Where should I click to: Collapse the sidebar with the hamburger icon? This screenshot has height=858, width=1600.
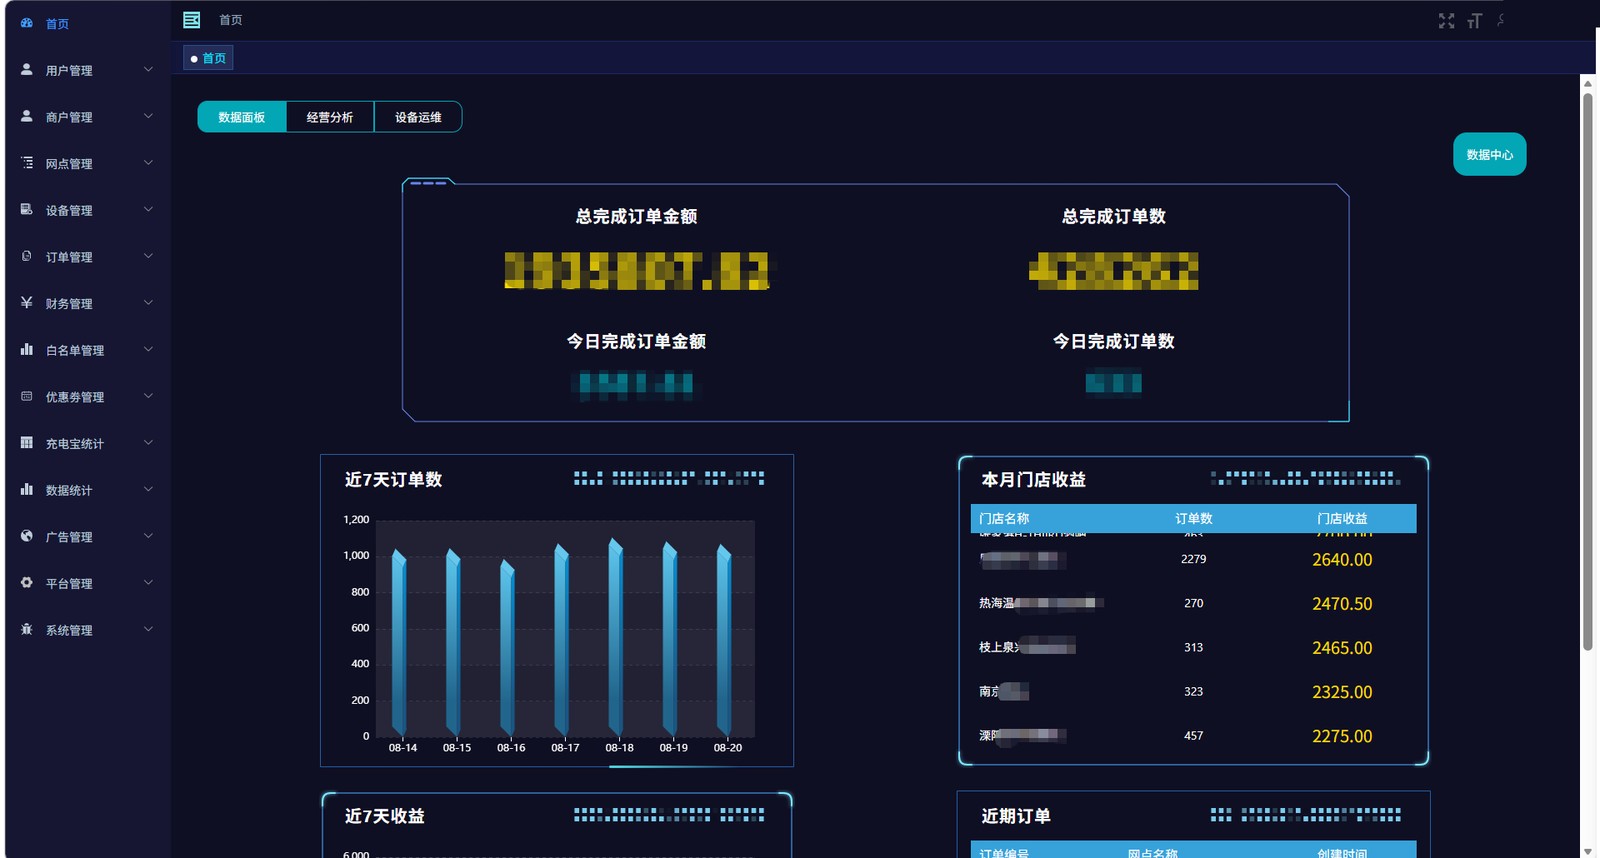[x=192, y=20]
